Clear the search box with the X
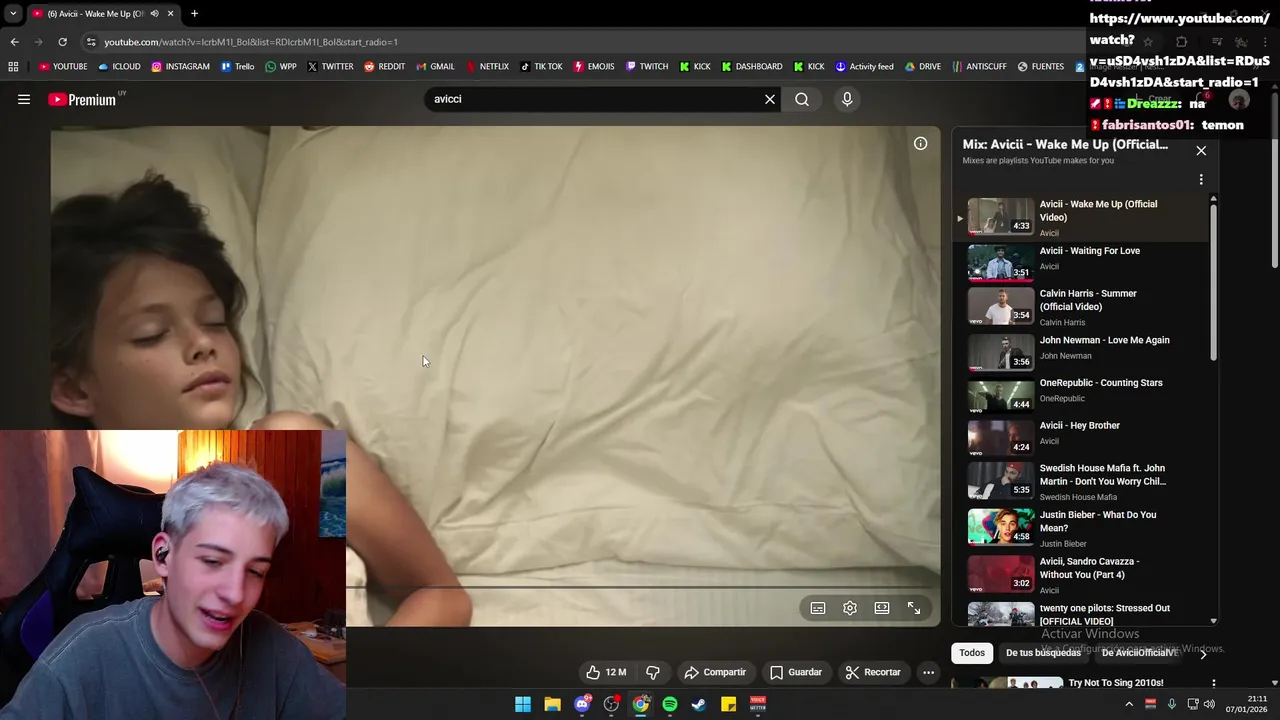Image resolution: width=1280 pixels, height=720 pixels. (770, 99)
